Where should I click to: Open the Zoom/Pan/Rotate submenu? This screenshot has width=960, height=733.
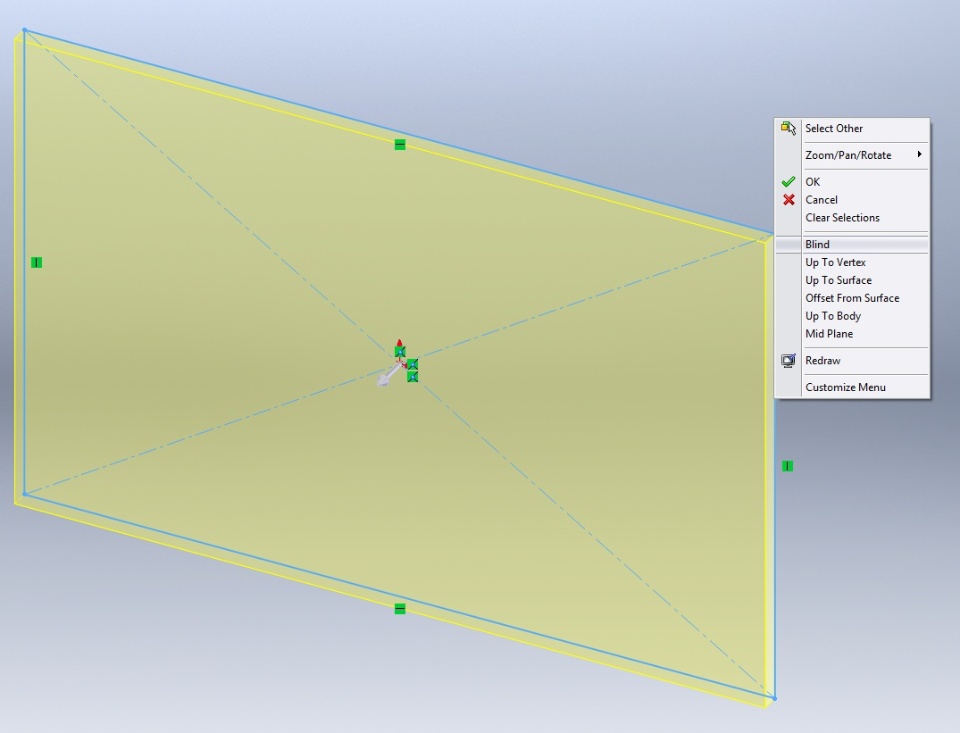852,155
